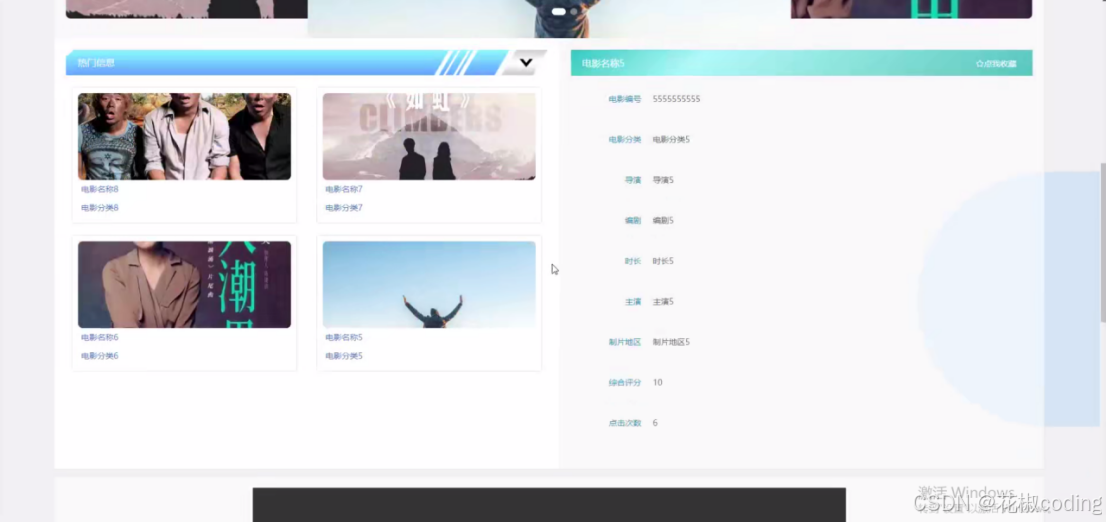Open the 电影名称8 poster thumbnail
Viewport: 1106px width, 523px height.
184,136
